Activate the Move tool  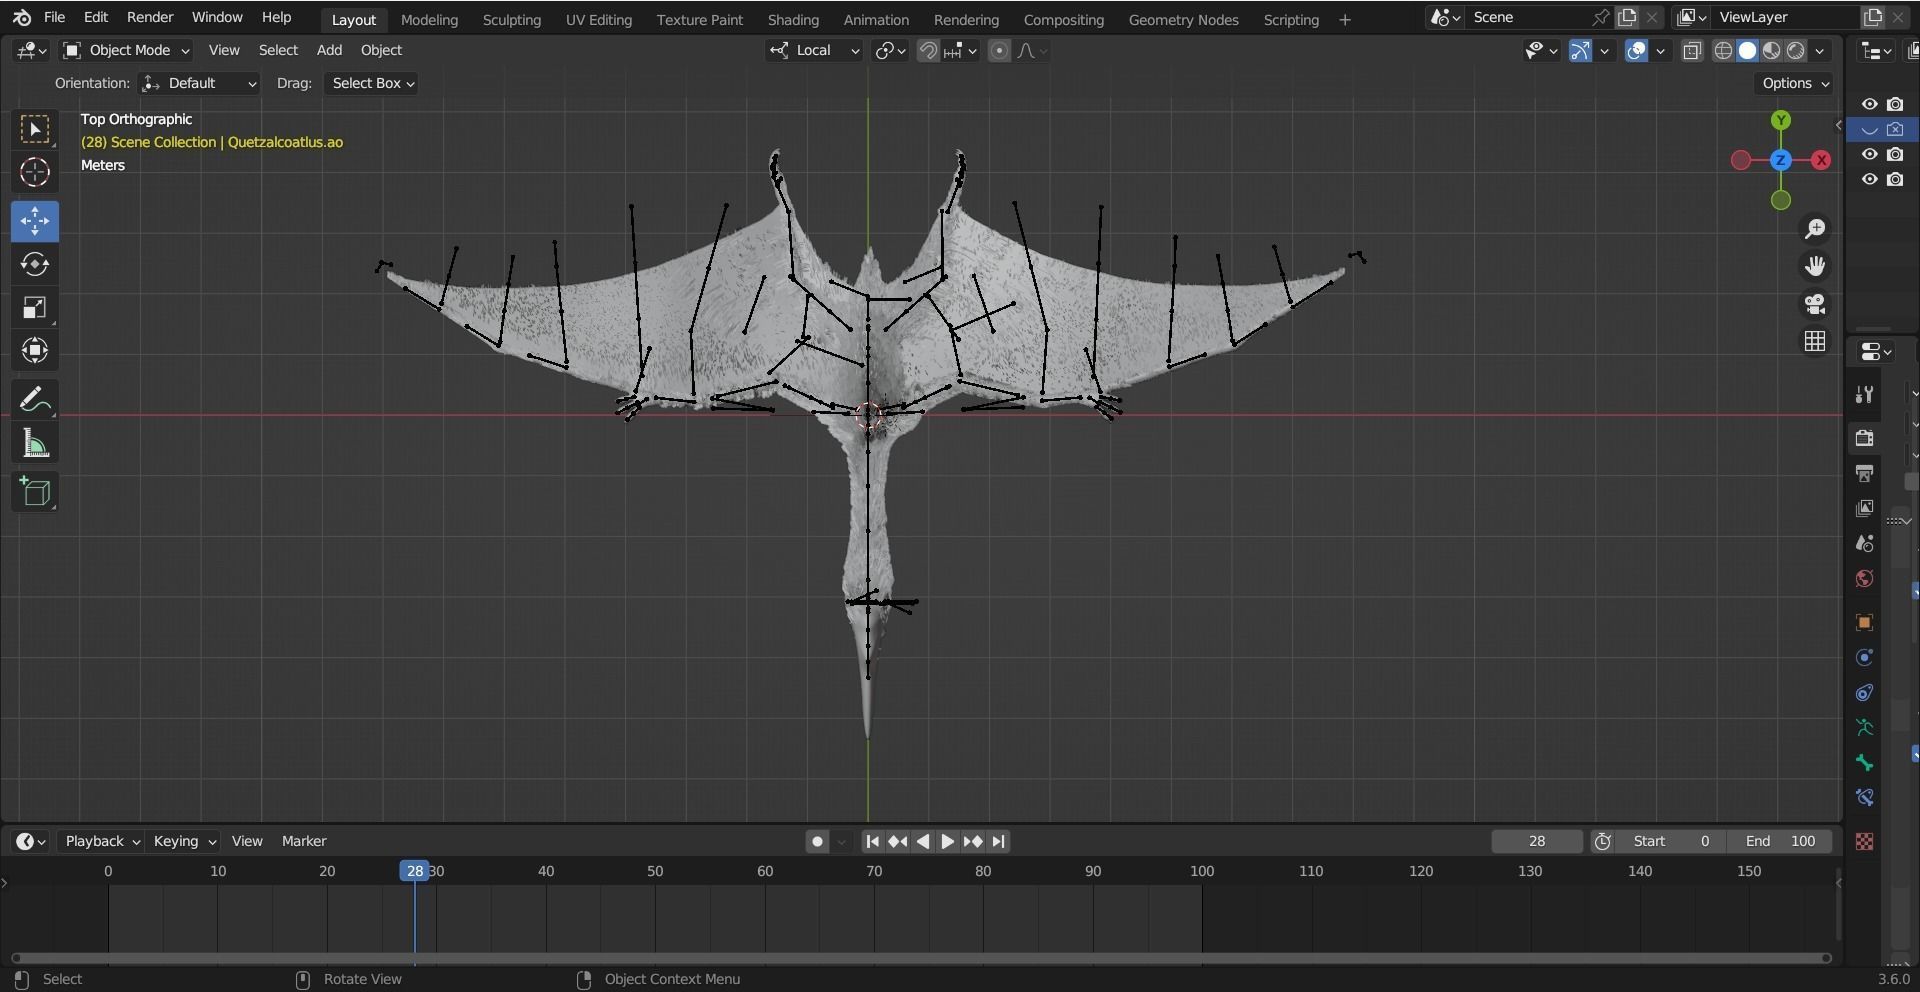pos(35,221)
